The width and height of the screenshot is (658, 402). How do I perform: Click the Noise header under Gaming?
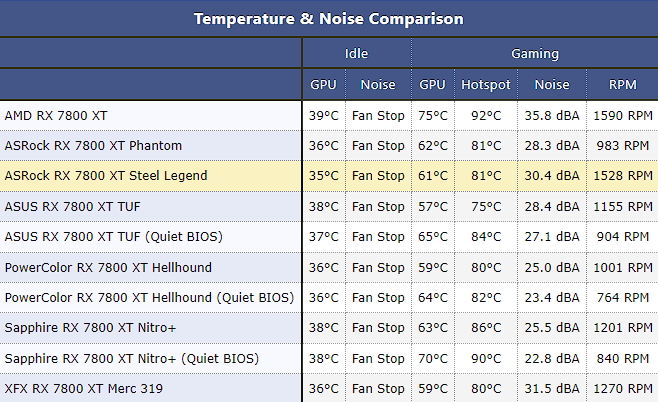tap(551, 85)
